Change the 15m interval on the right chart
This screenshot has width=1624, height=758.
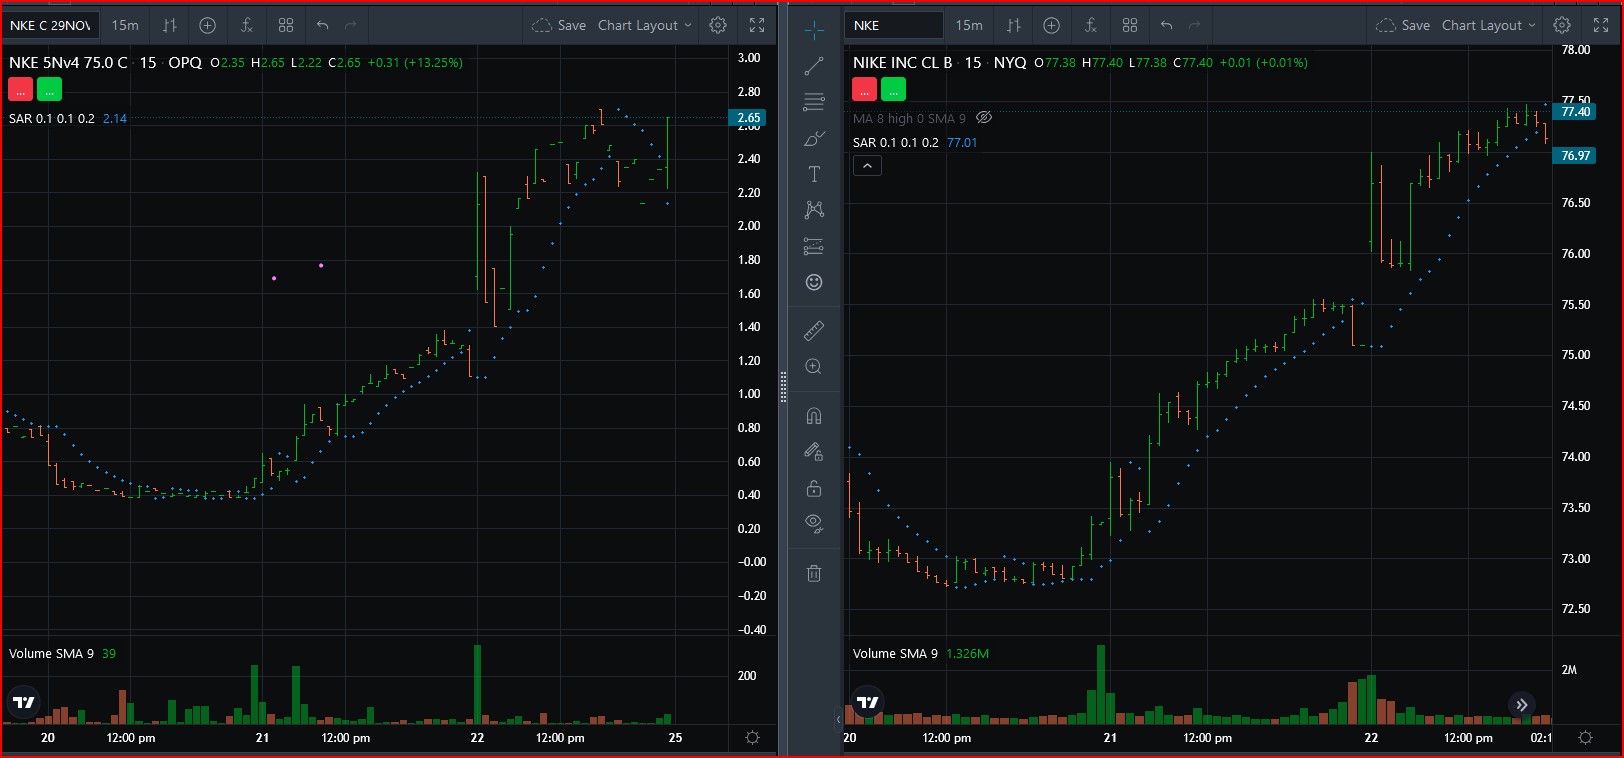969,25
